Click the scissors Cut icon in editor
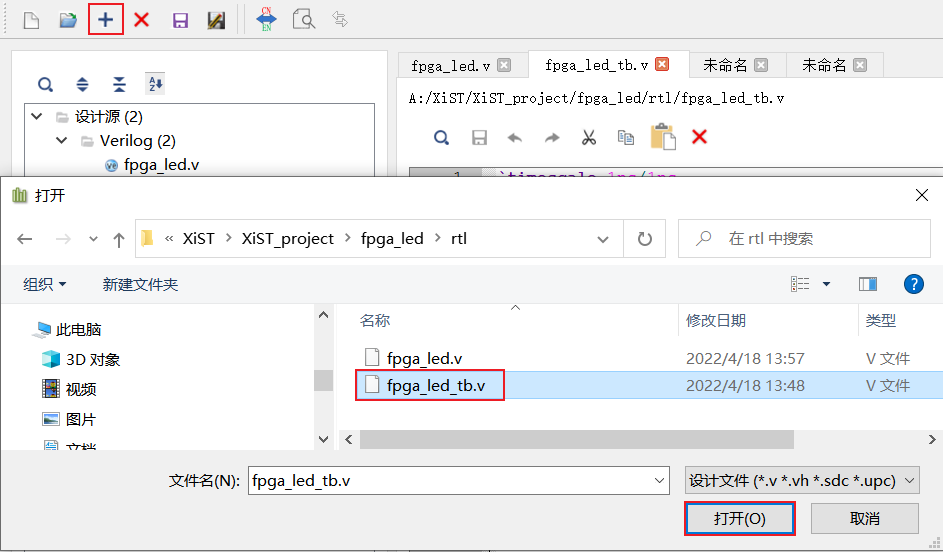This screenshot has height=552, width=943. pos(588,137)
